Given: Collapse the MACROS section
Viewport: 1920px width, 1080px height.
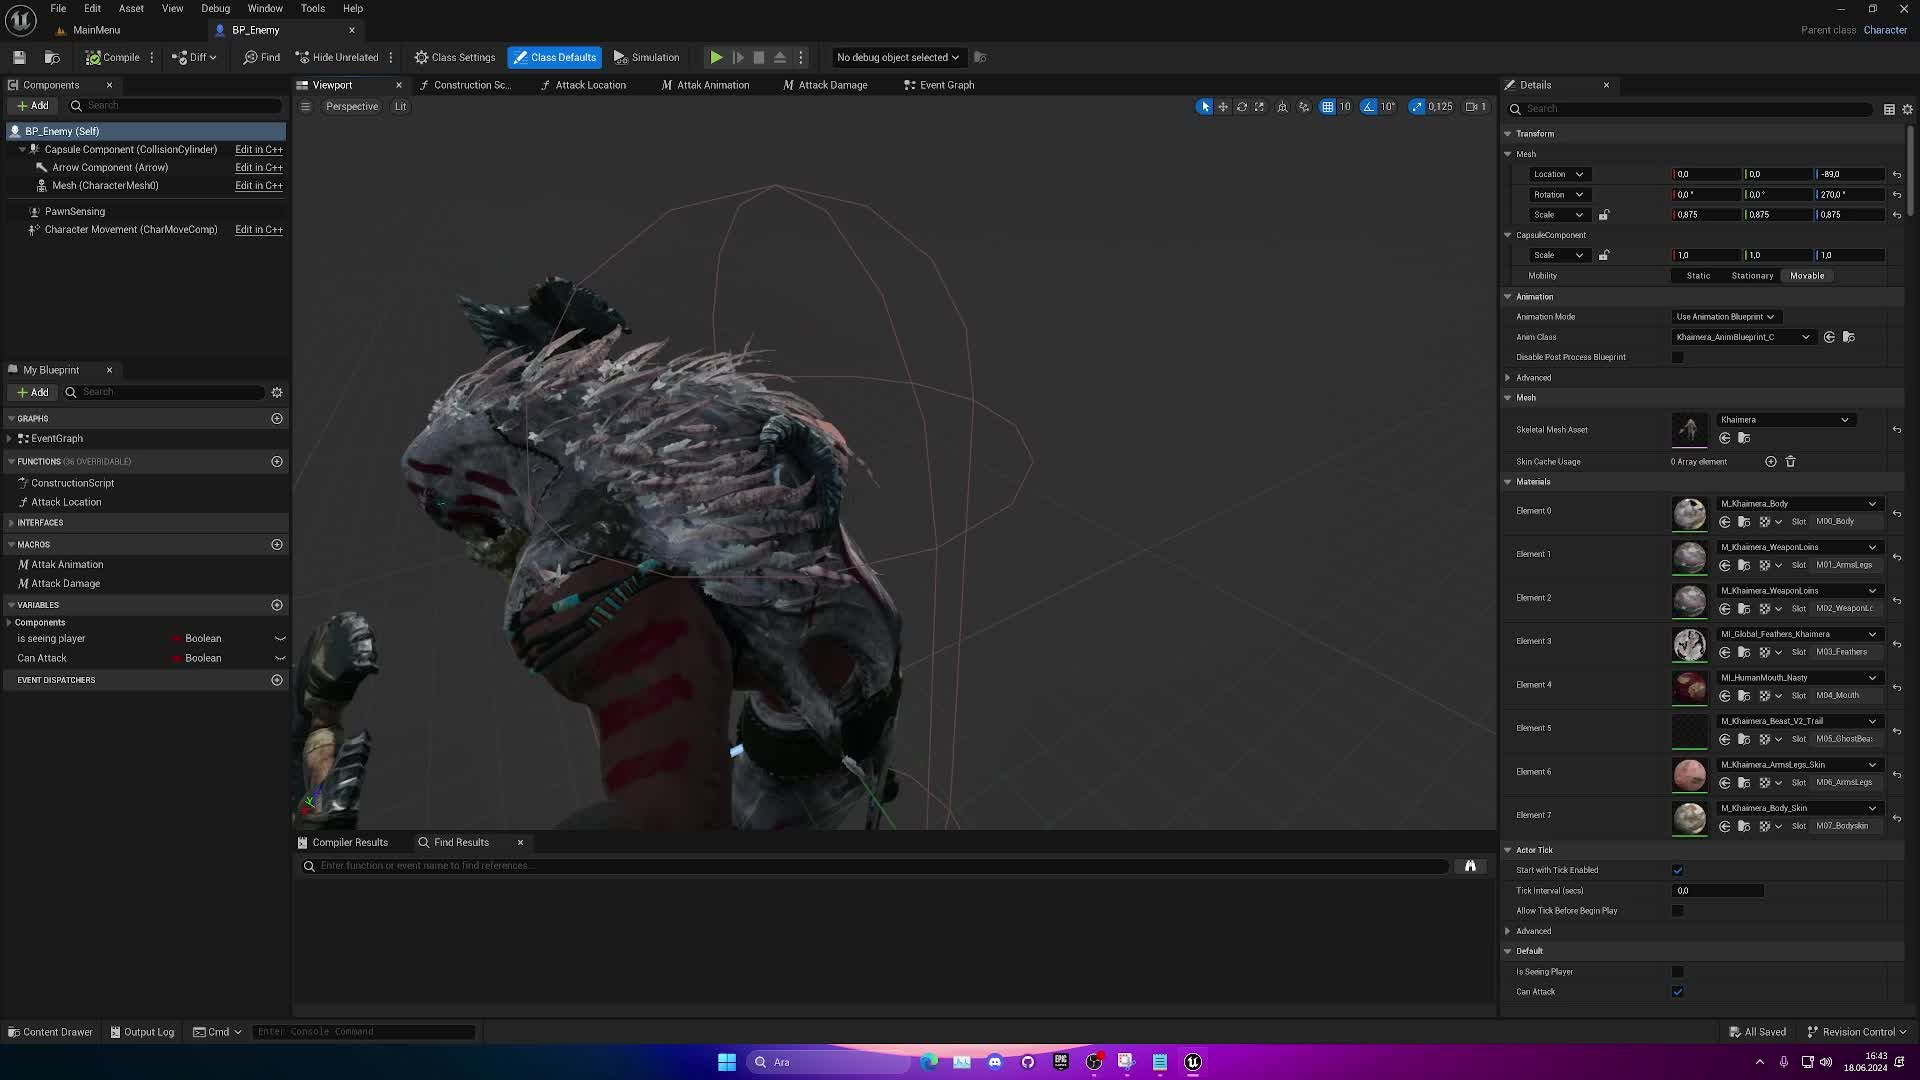Looking at the screenshot, I should point(11,545).
